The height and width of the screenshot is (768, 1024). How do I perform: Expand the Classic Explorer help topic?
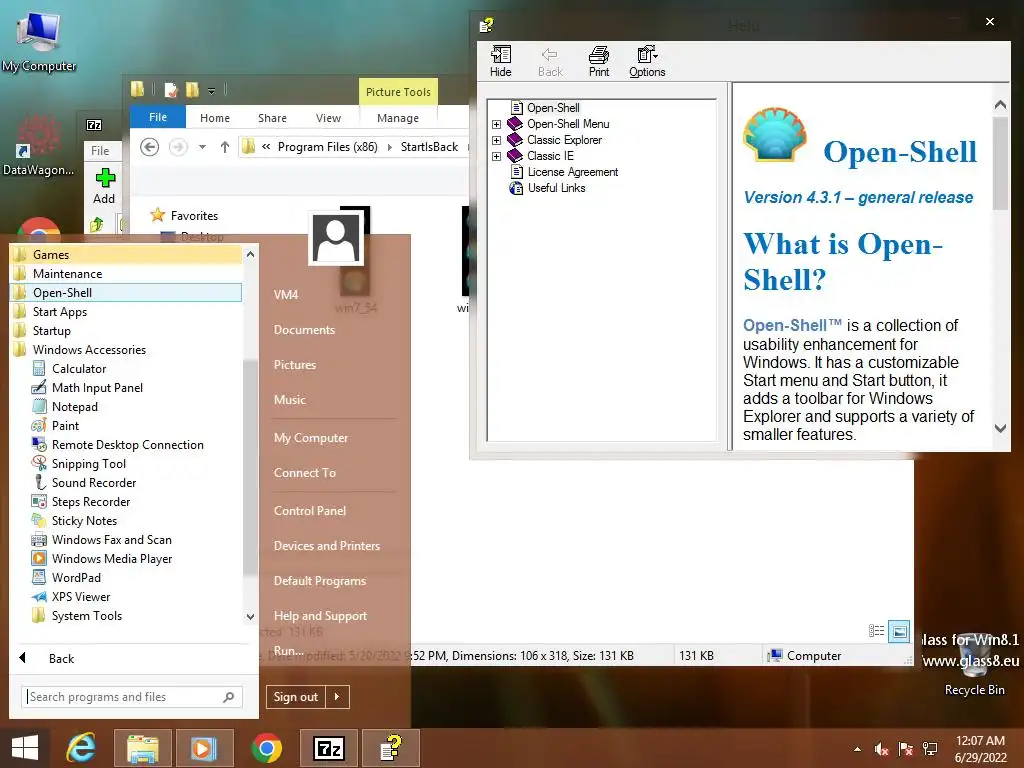[496, 140]
